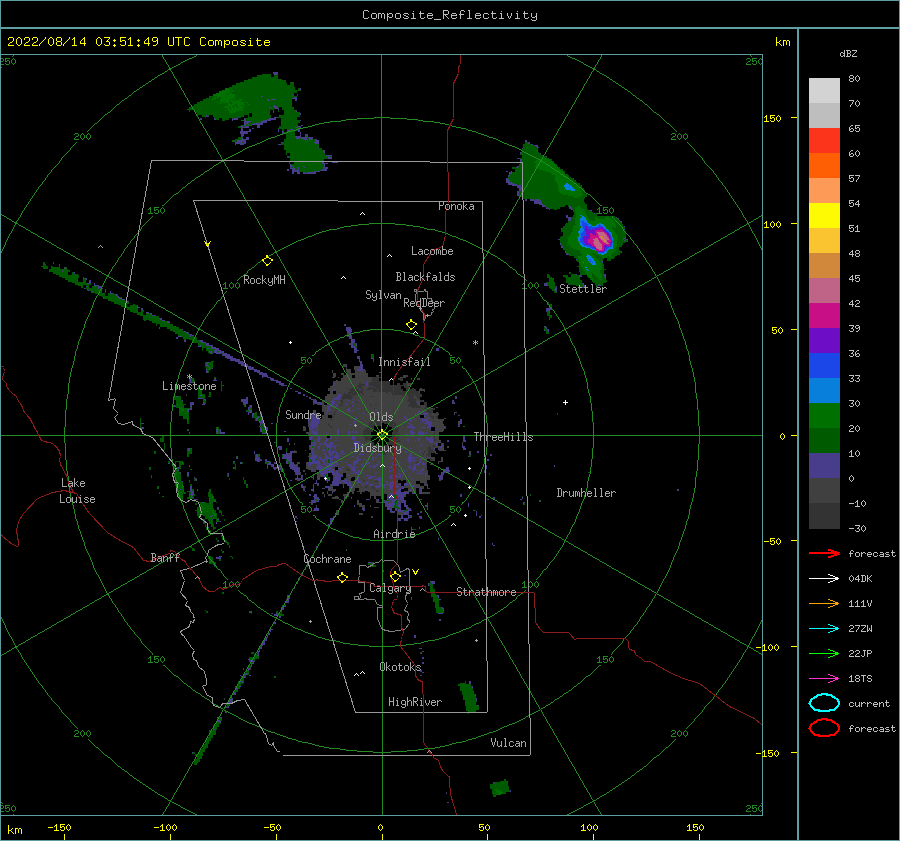Click the Airdrie town label
900x841 pixels.
394,534
